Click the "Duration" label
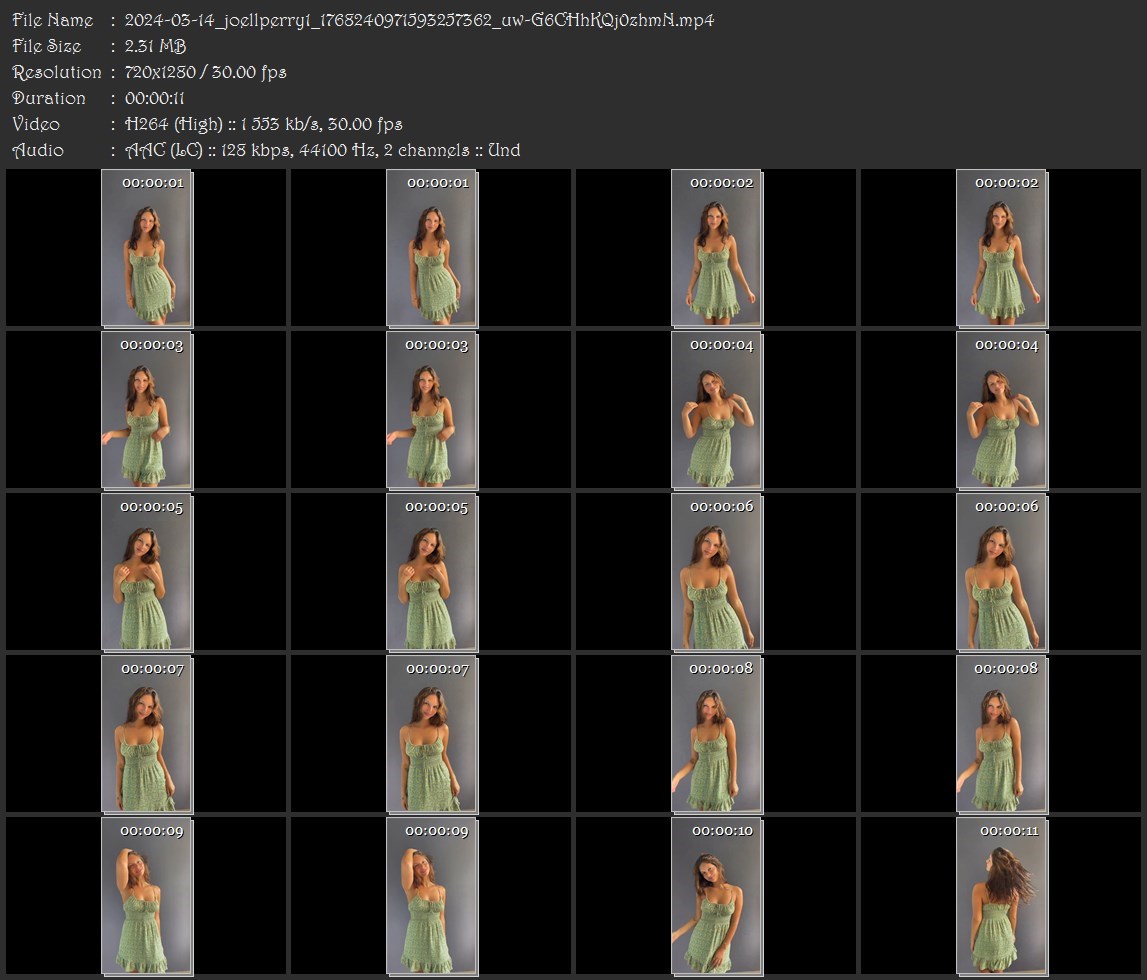1147x980 pixels. pos(48,98)
